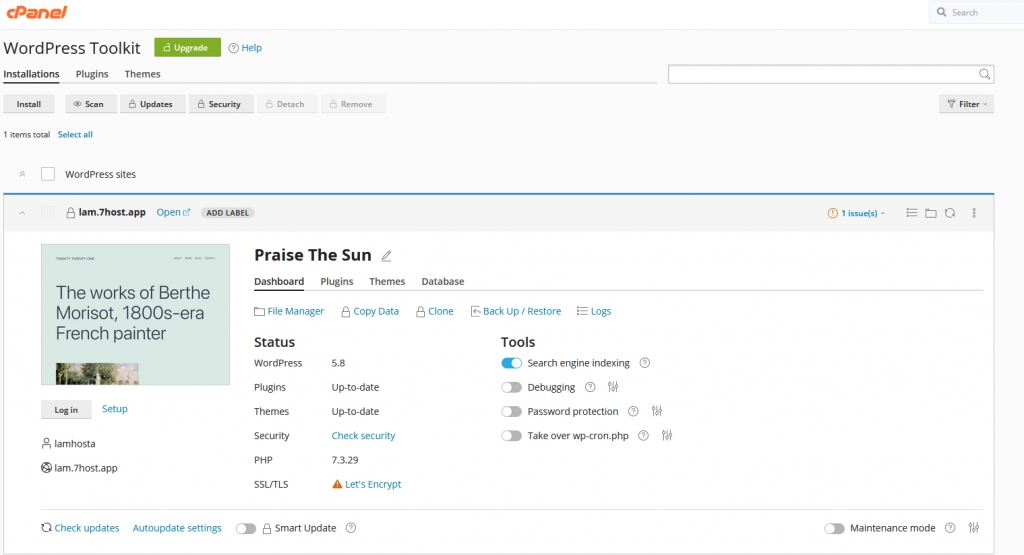1024x555 pixels.
Task: Open the site's Database tab
Action: tap(443, 281)
